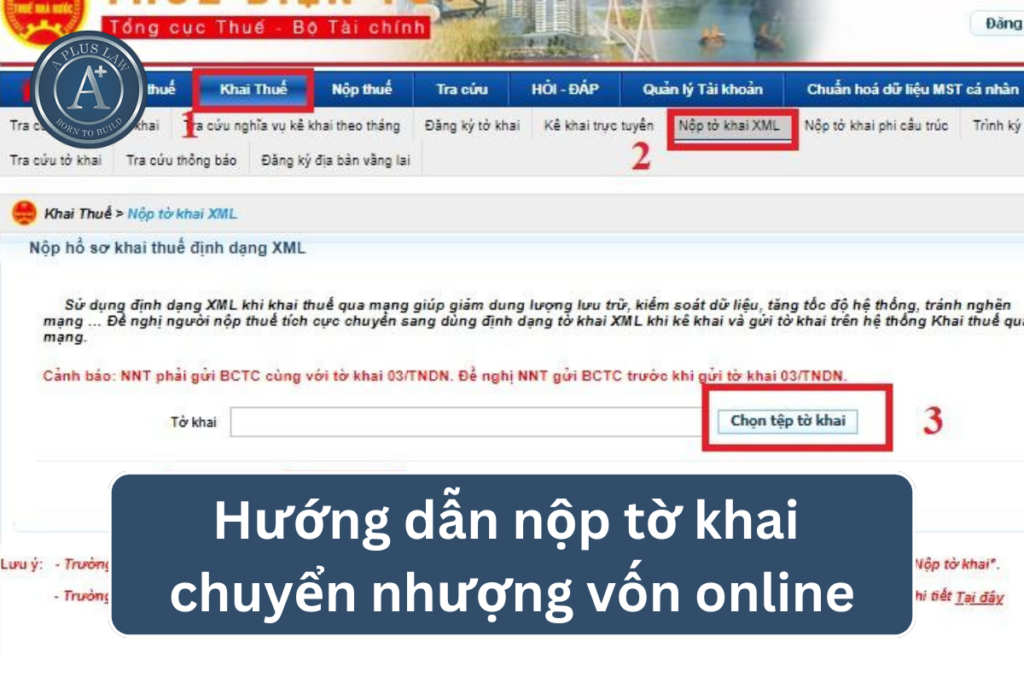Open the Khai Thuế menu tab

tap(253, 89)
